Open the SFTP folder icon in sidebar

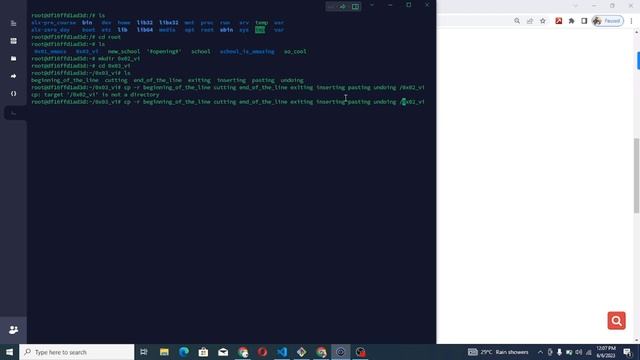(x=13, y=58)
